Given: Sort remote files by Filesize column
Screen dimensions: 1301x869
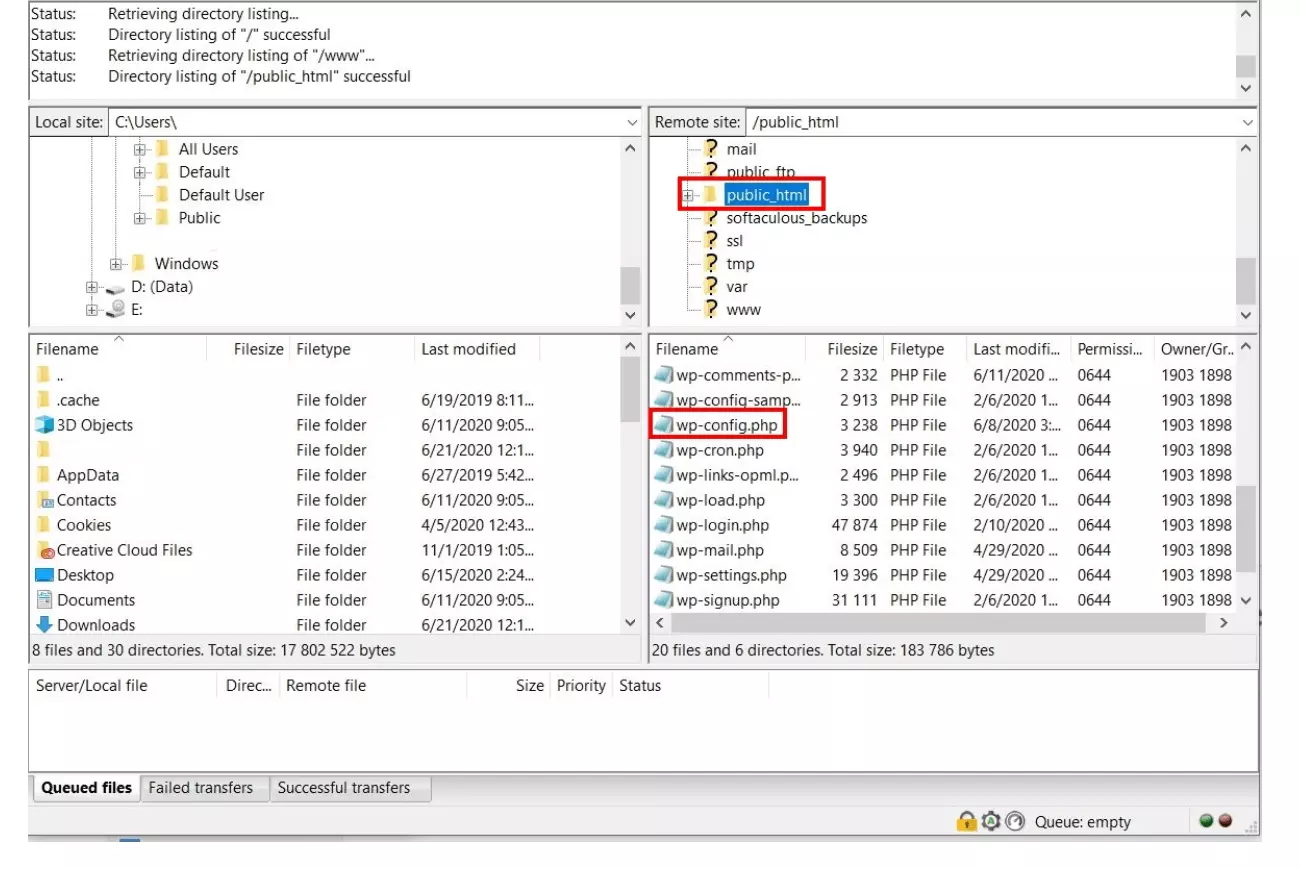Looking at the screenshot, I should pyautogui.click(x=851, y=349).
